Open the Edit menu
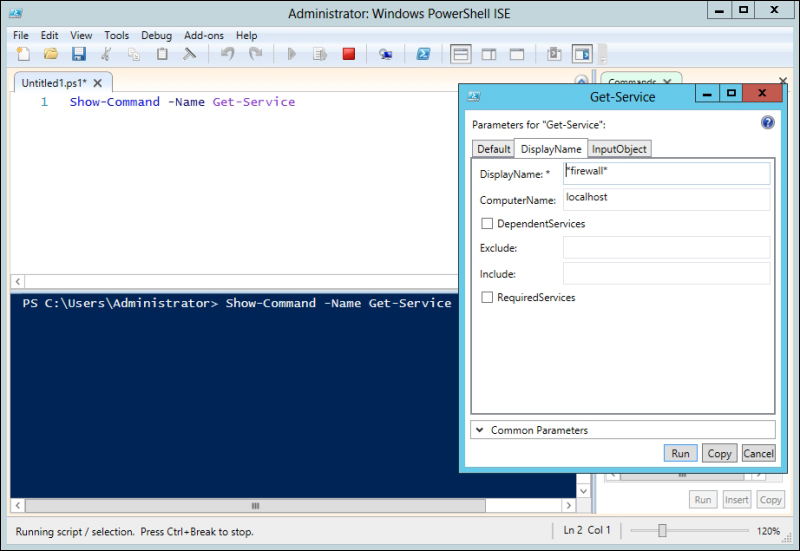 pos(49,35)
